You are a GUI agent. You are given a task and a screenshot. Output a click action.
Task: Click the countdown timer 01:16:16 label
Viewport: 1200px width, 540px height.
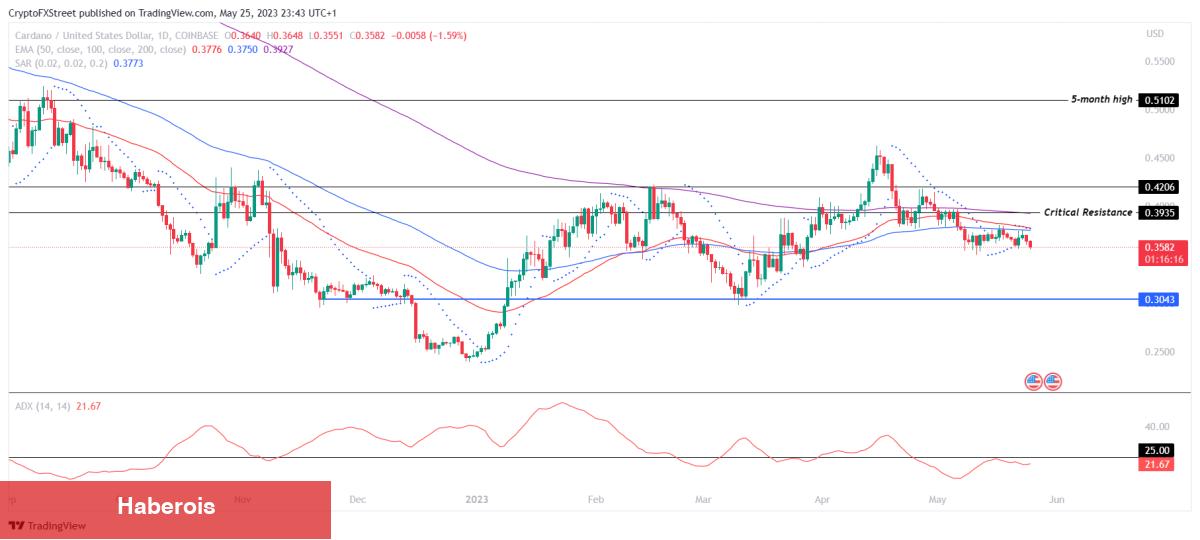coord(1164,259)
